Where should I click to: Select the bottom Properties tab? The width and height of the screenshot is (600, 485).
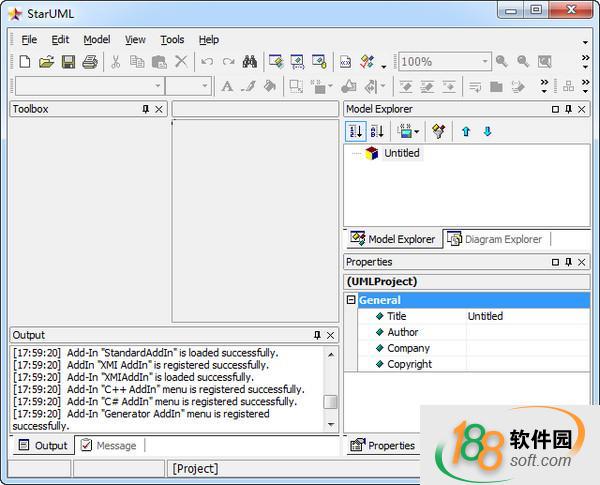383,446
